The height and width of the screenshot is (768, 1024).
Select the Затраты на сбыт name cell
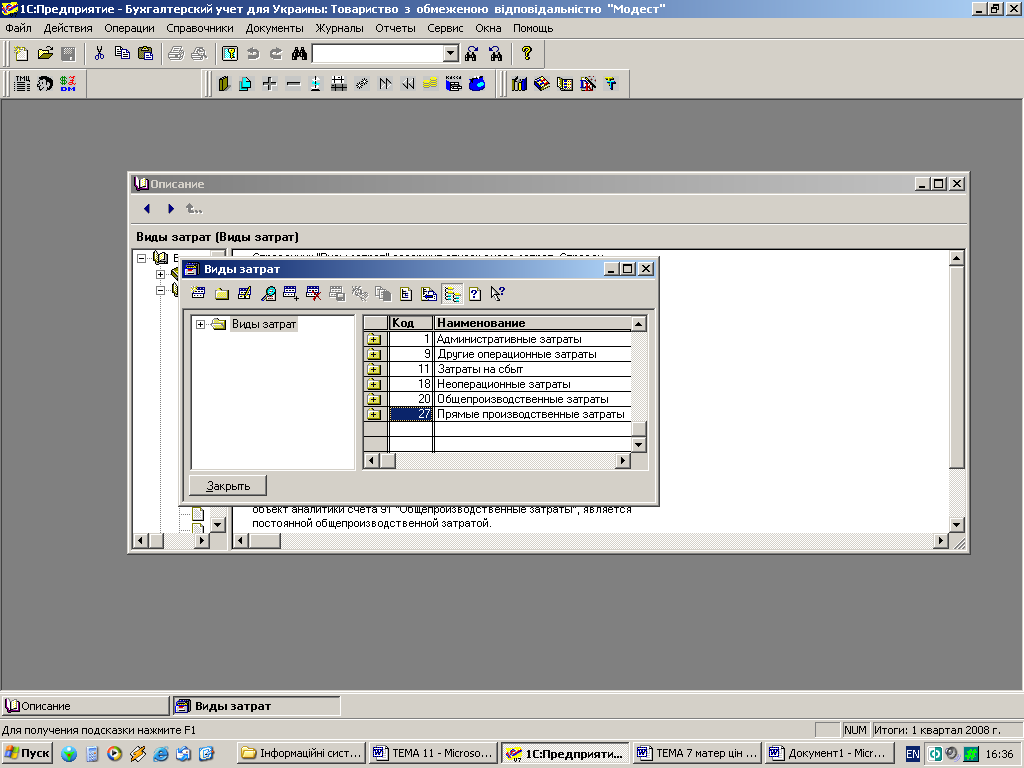[x=533, y=369]
